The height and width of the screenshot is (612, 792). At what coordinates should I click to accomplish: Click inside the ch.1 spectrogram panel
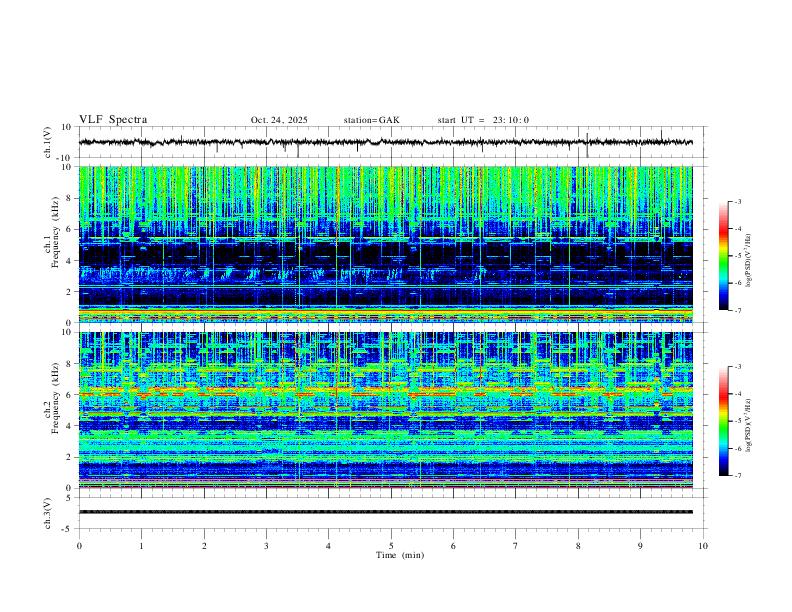tap(386, 244)
